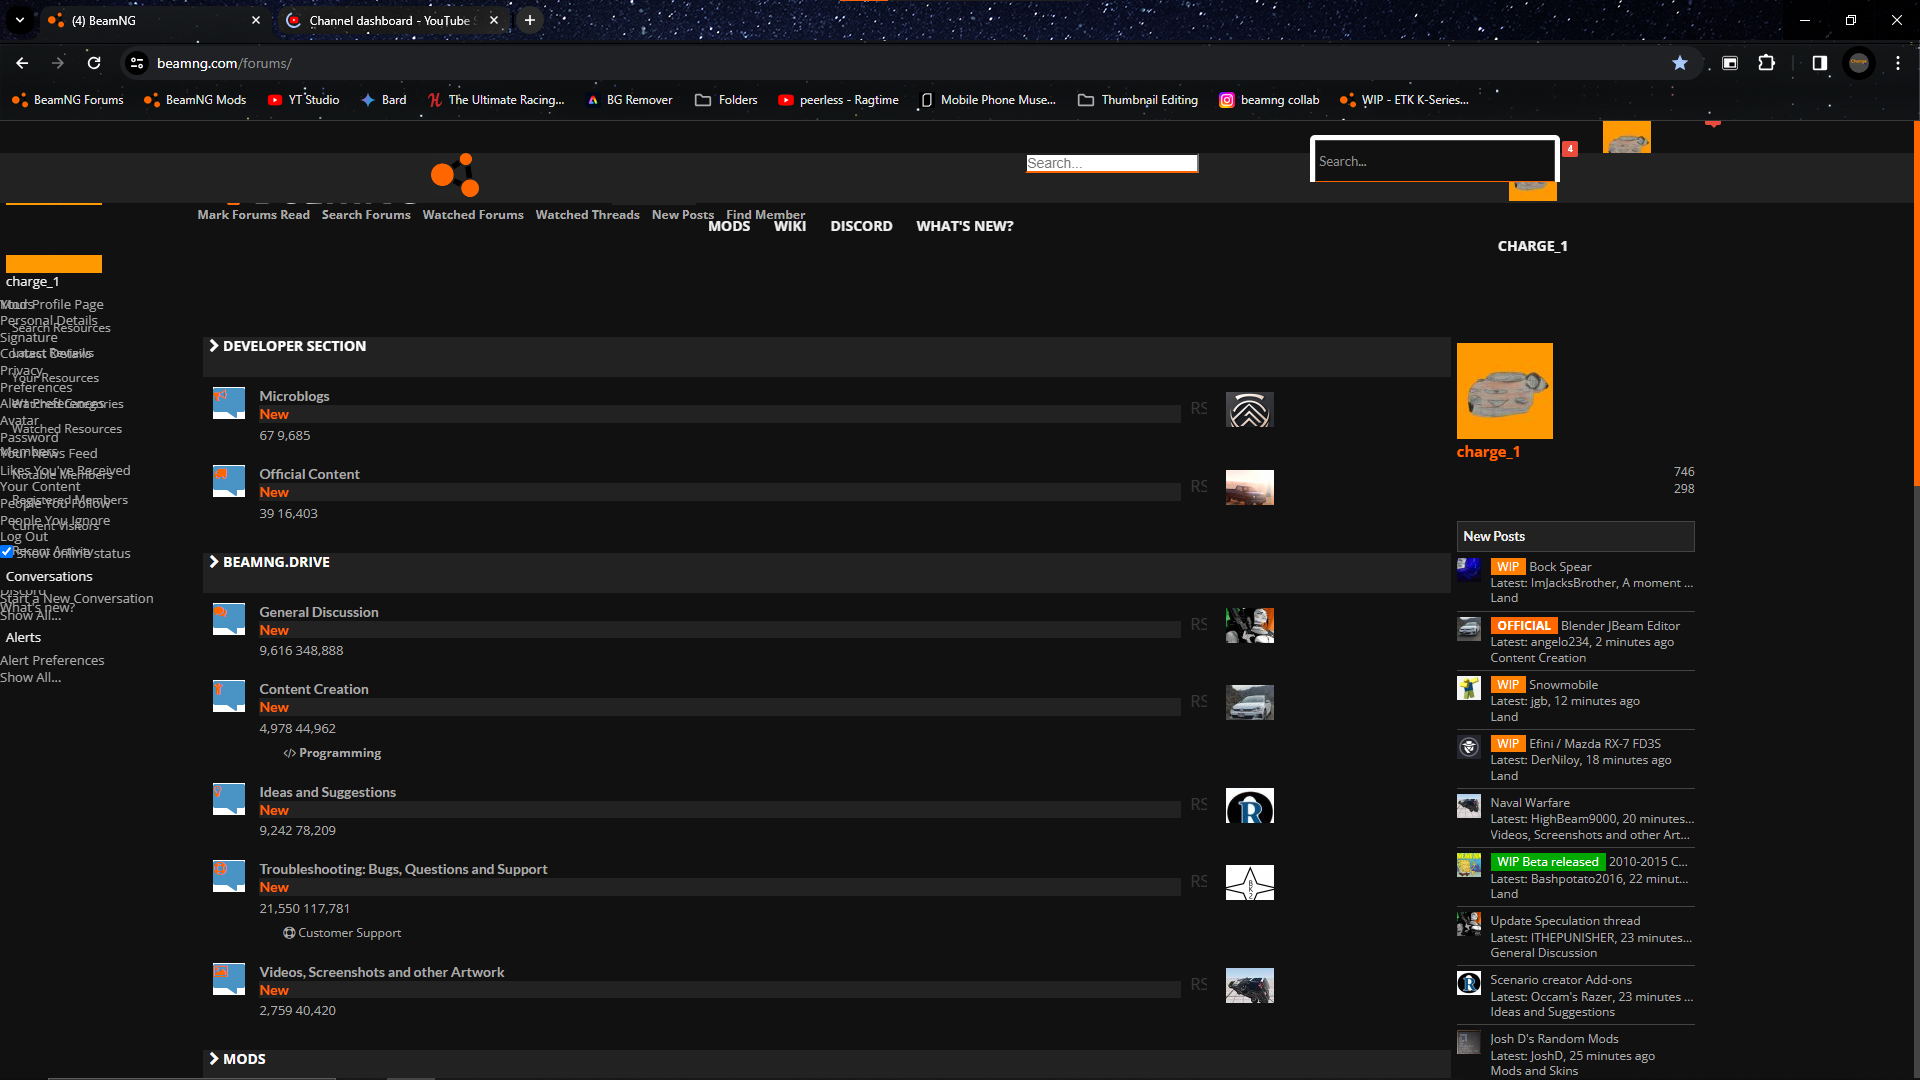This screenshot has height=1080, width=1920.
Task: Expand the MODS category header
Action: [214, 1059]
